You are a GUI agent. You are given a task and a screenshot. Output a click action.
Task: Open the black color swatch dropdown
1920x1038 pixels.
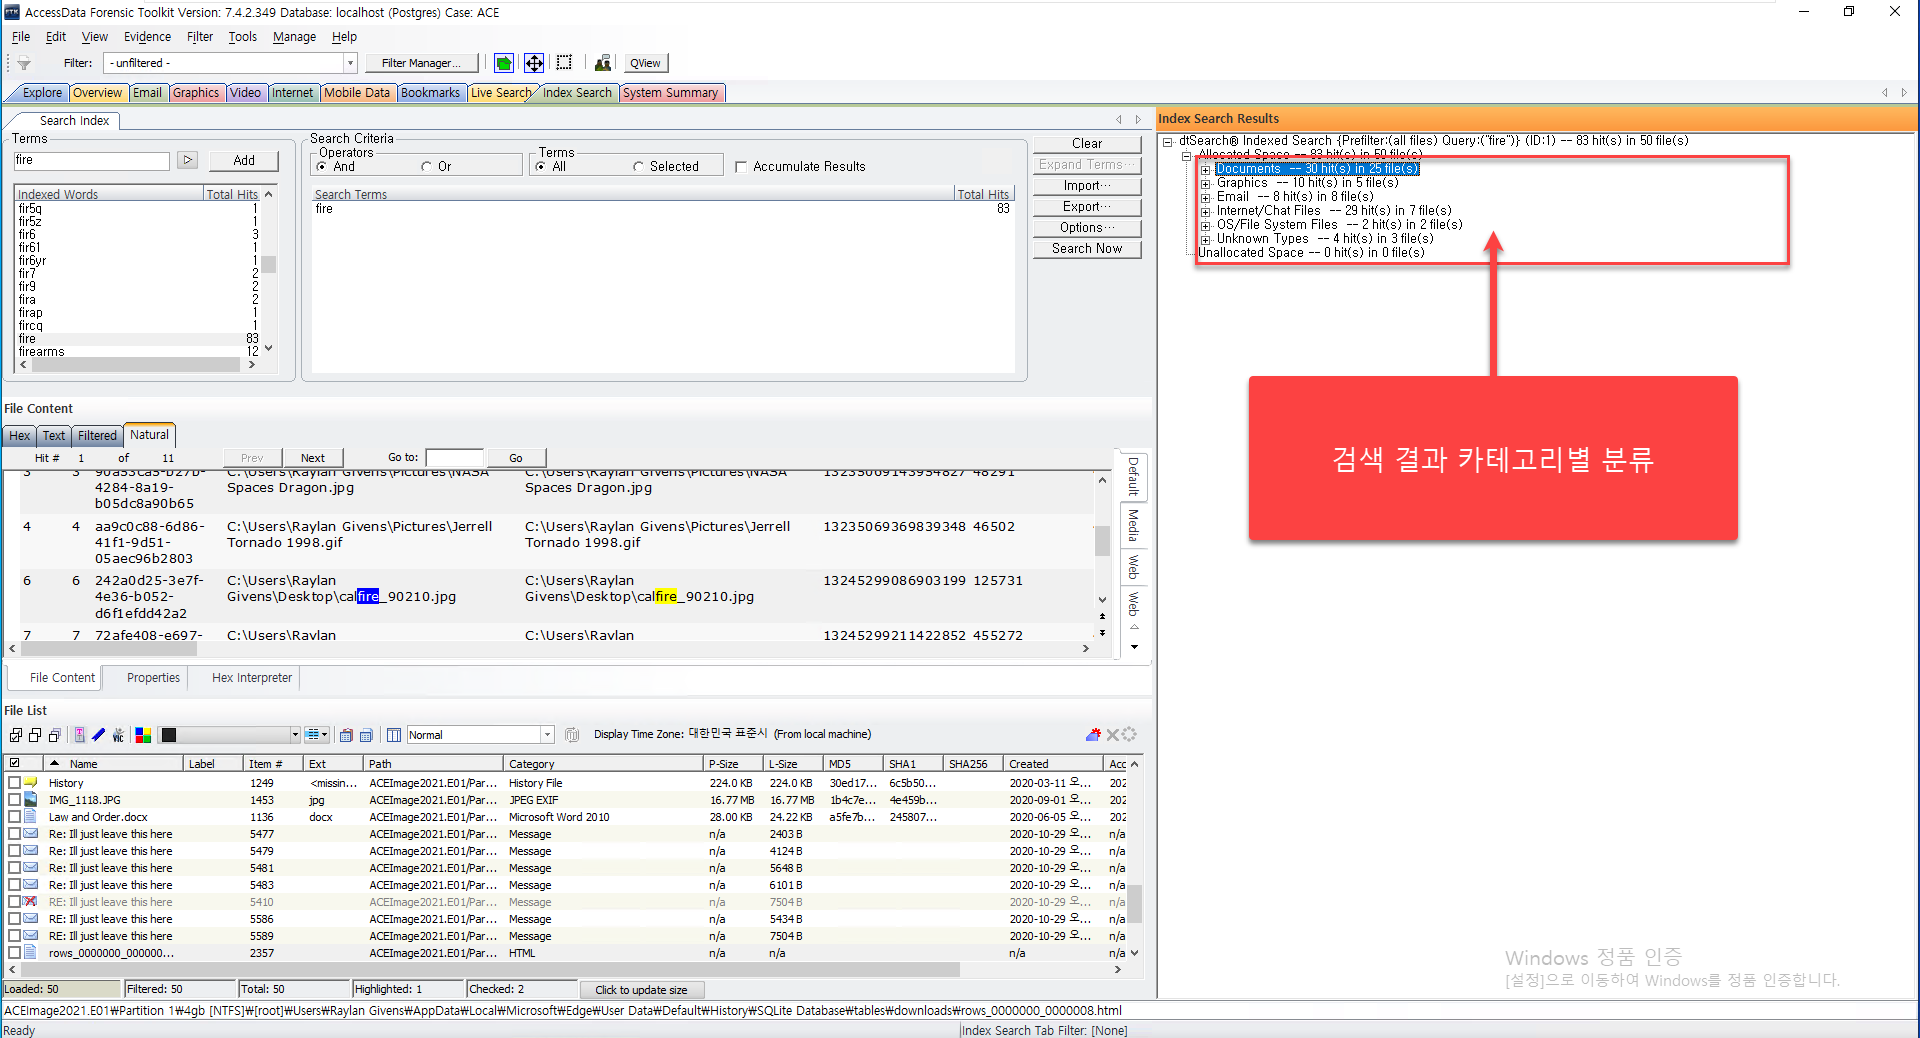295,735
